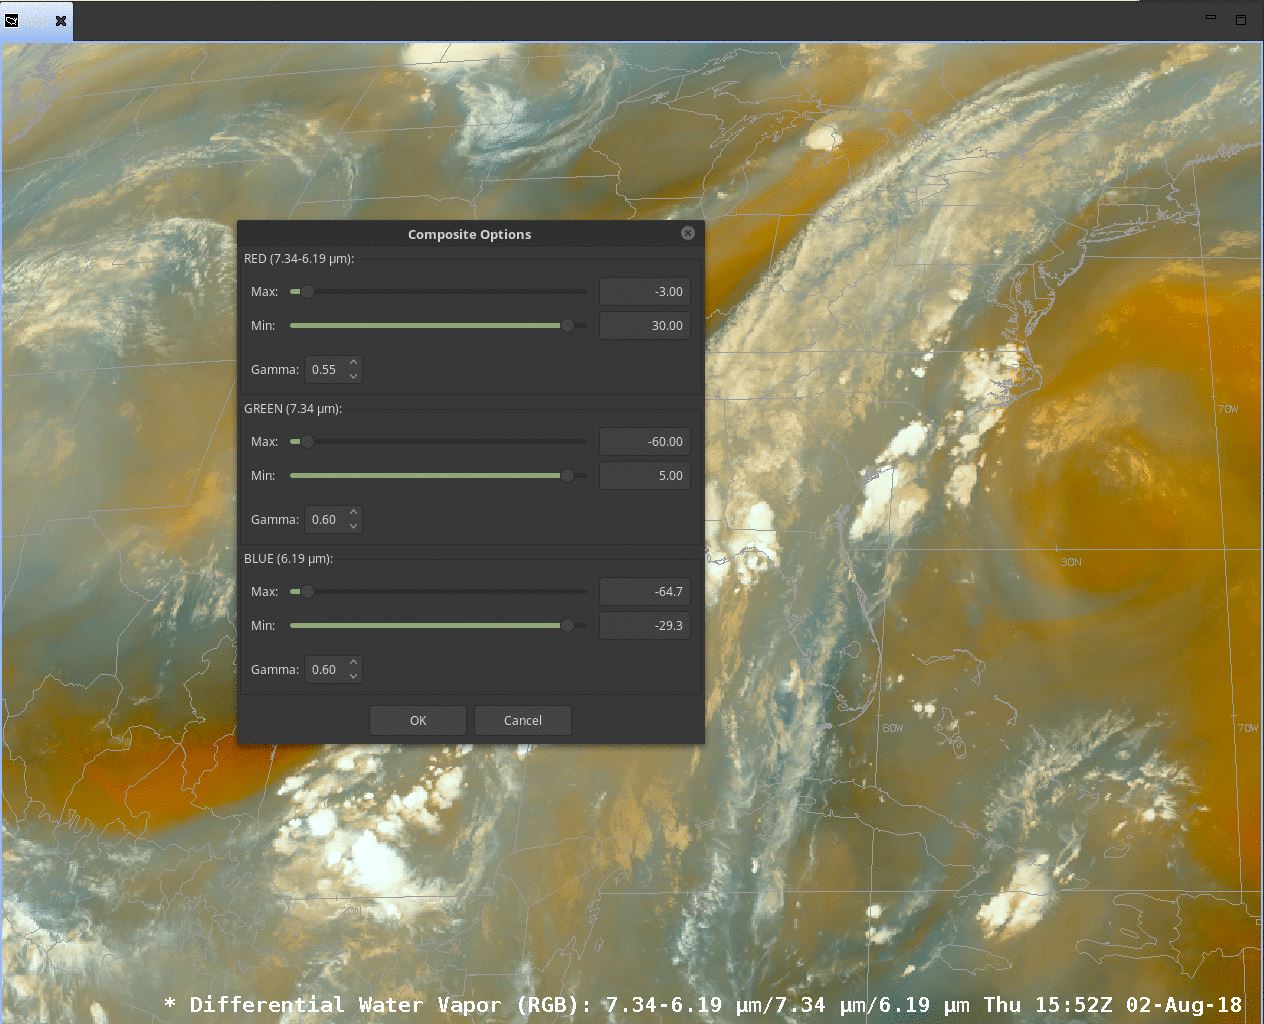Decrease the BLUE gamma with down arrow
This screenshot has height=1024, width=1264.
353,676
